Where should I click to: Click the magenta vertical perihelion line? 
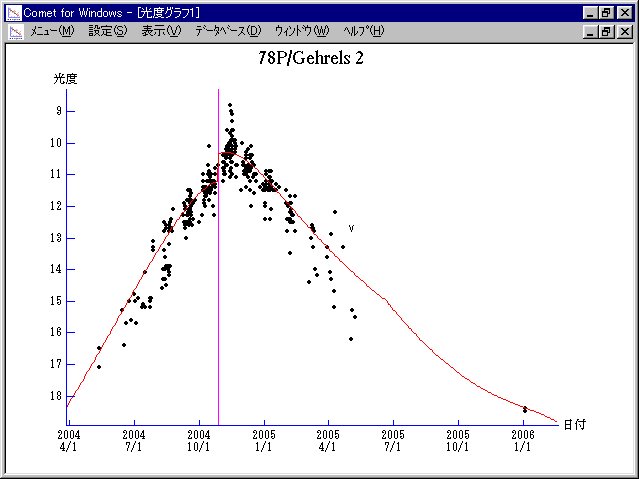click(x=219, y=300)
